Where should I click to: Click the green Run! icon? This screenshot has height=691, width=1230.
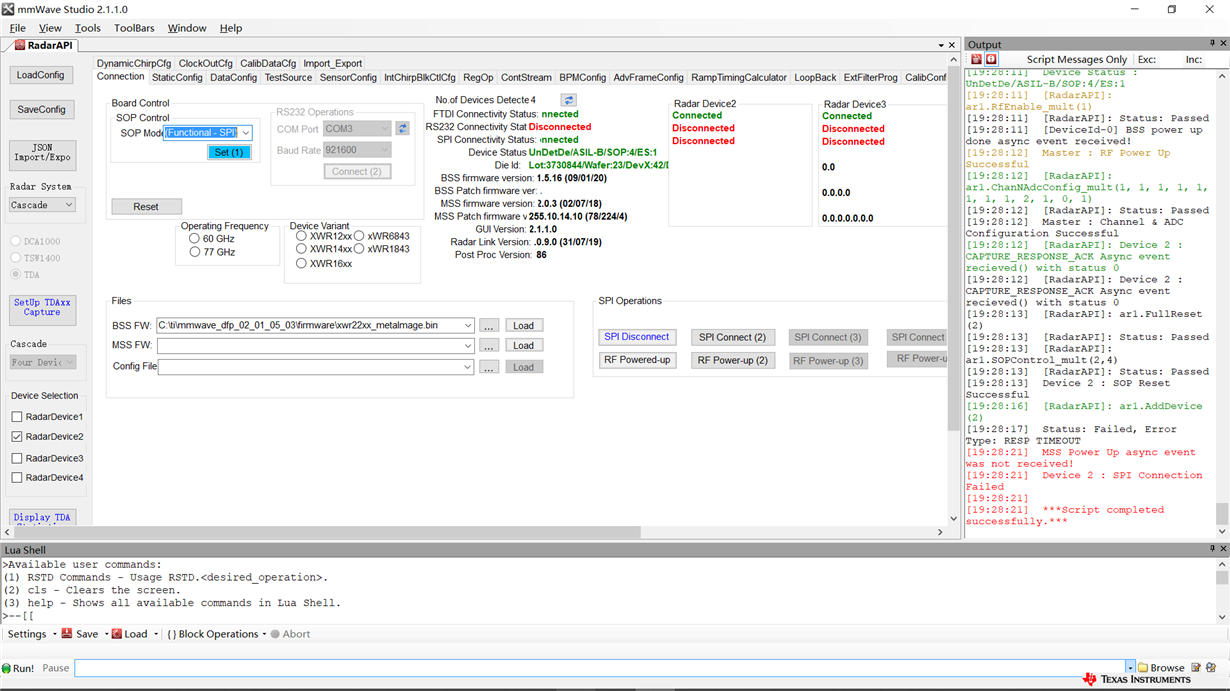(x=6, y=668)
